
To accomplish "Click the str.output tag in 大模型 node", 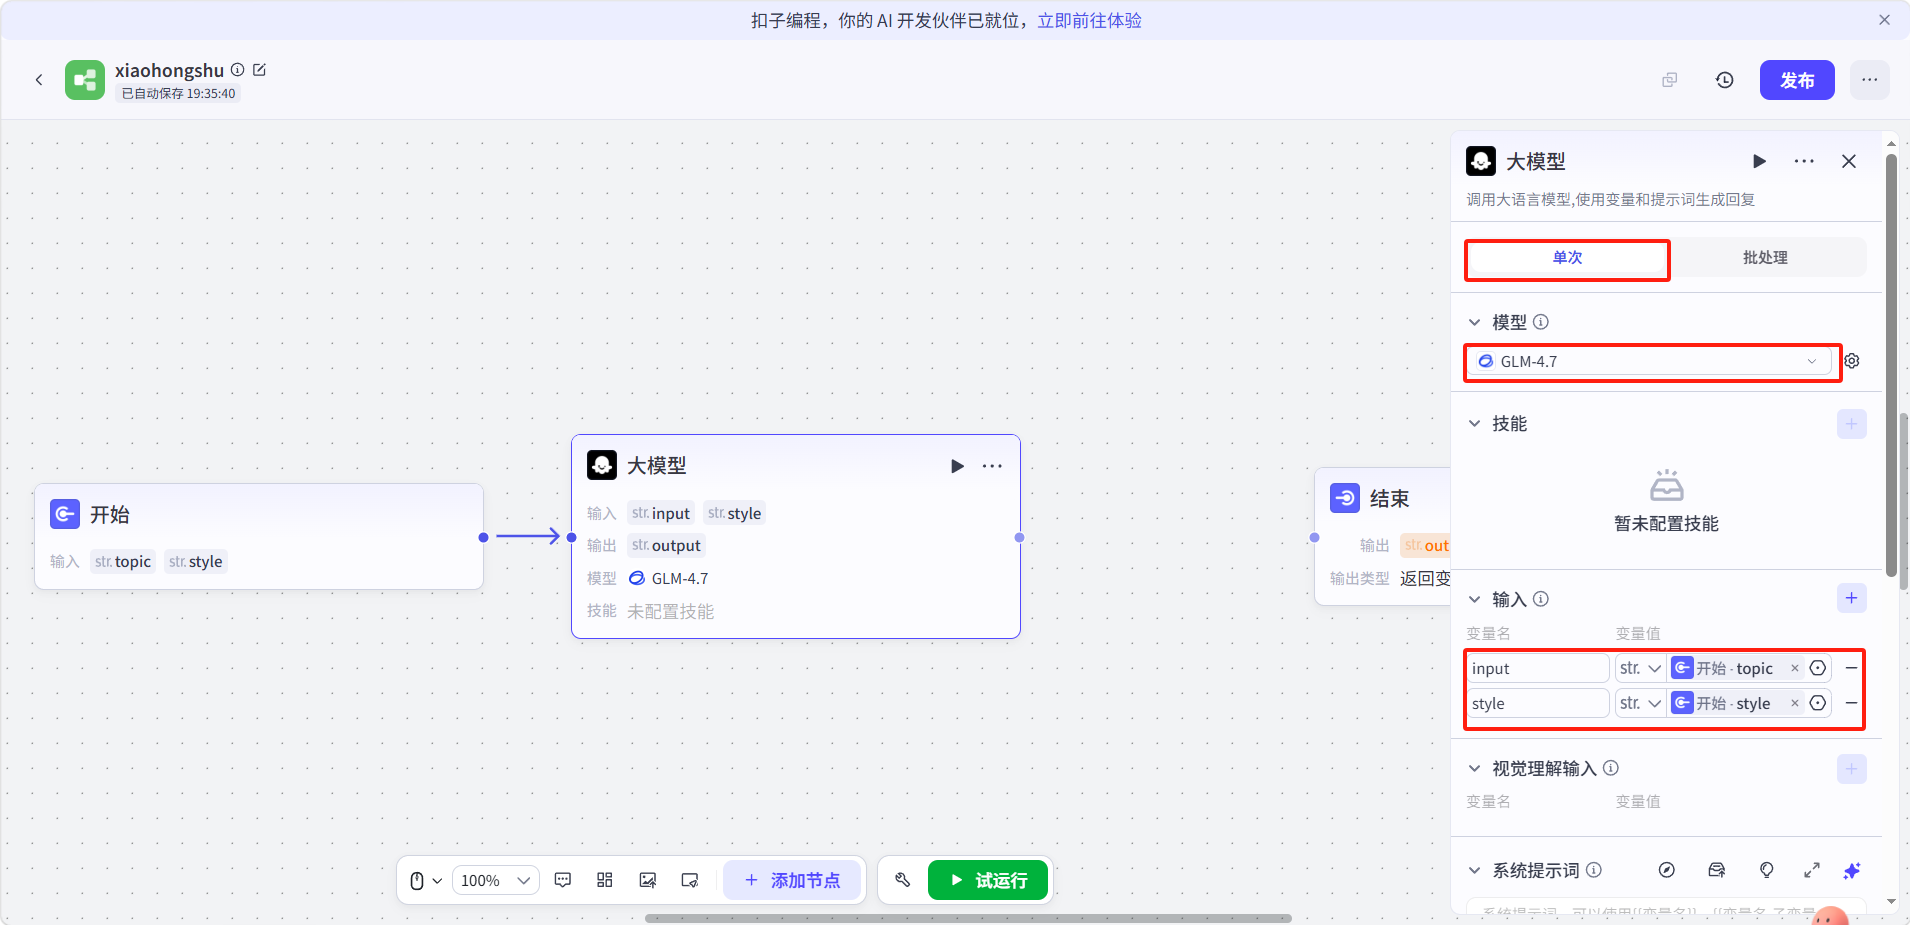I will tap(666, 545).
